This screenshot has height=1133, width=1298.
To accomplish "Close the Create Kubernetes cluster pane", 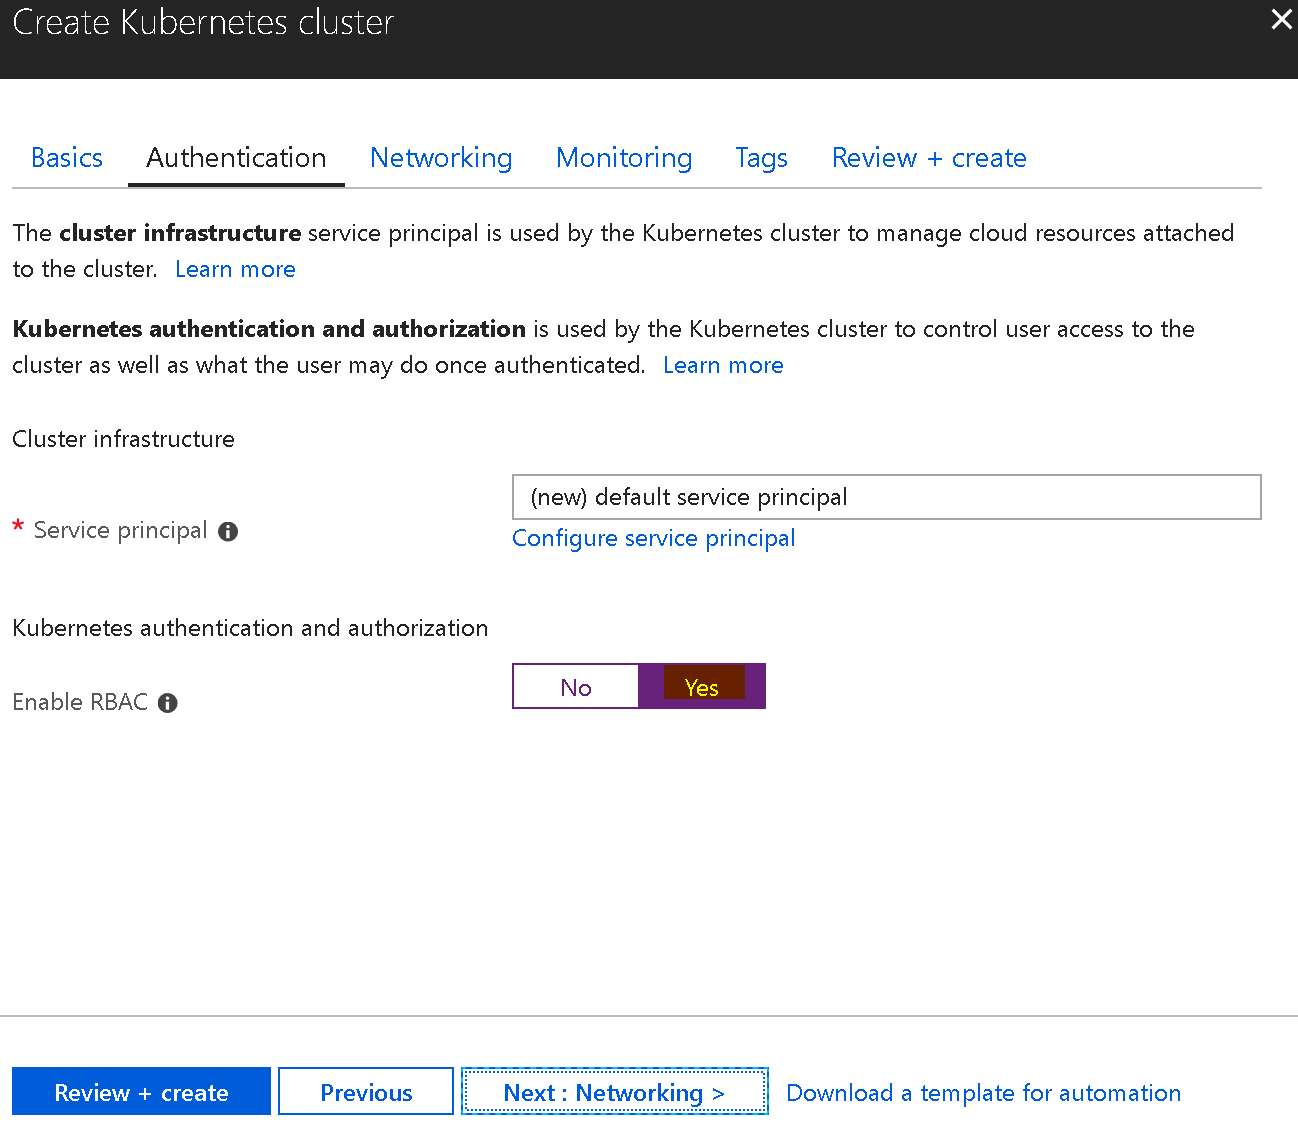I will pos(1281,20).
